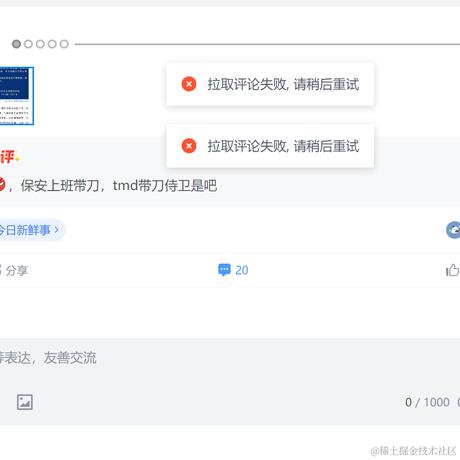Image resolution: width=460 pixels, height=460 pixels.
Task: Select the first filled pagination dot
Action: (16, 44)
